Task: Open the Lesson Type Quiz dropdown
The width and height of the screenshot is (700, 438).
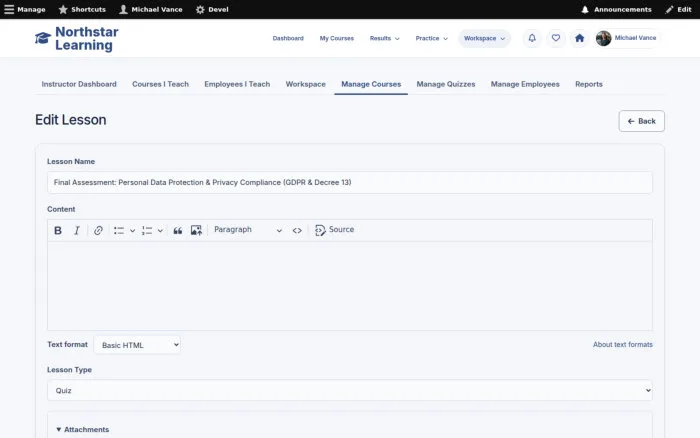Action: [350, 390]
